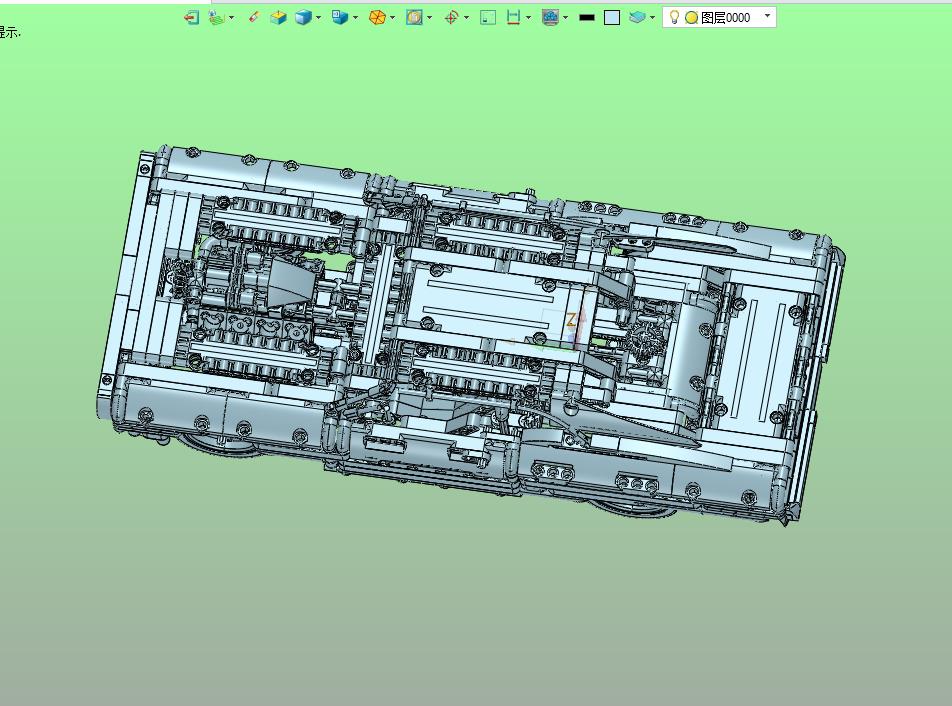Click the orange polyhedron mesh icon

point(377,18)
